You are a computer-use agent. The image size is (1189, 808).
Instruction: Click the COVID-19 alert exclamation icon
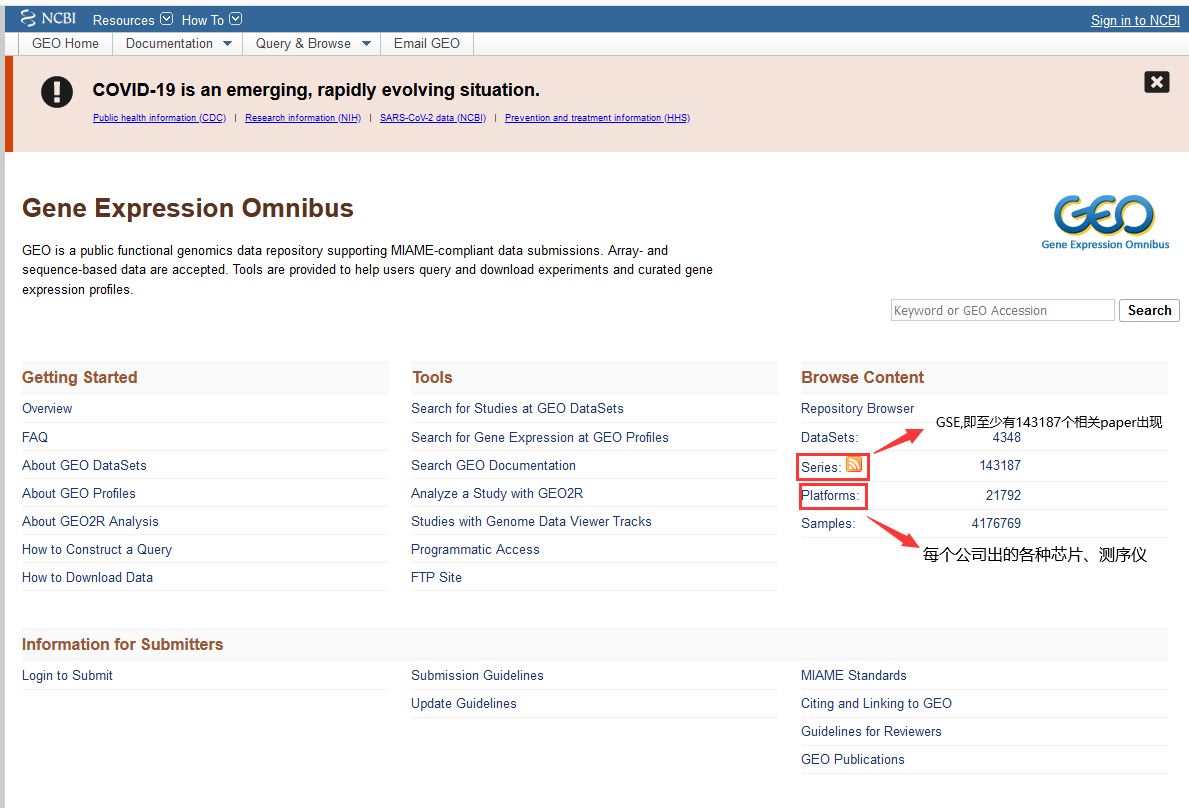[x=57, y=92]
